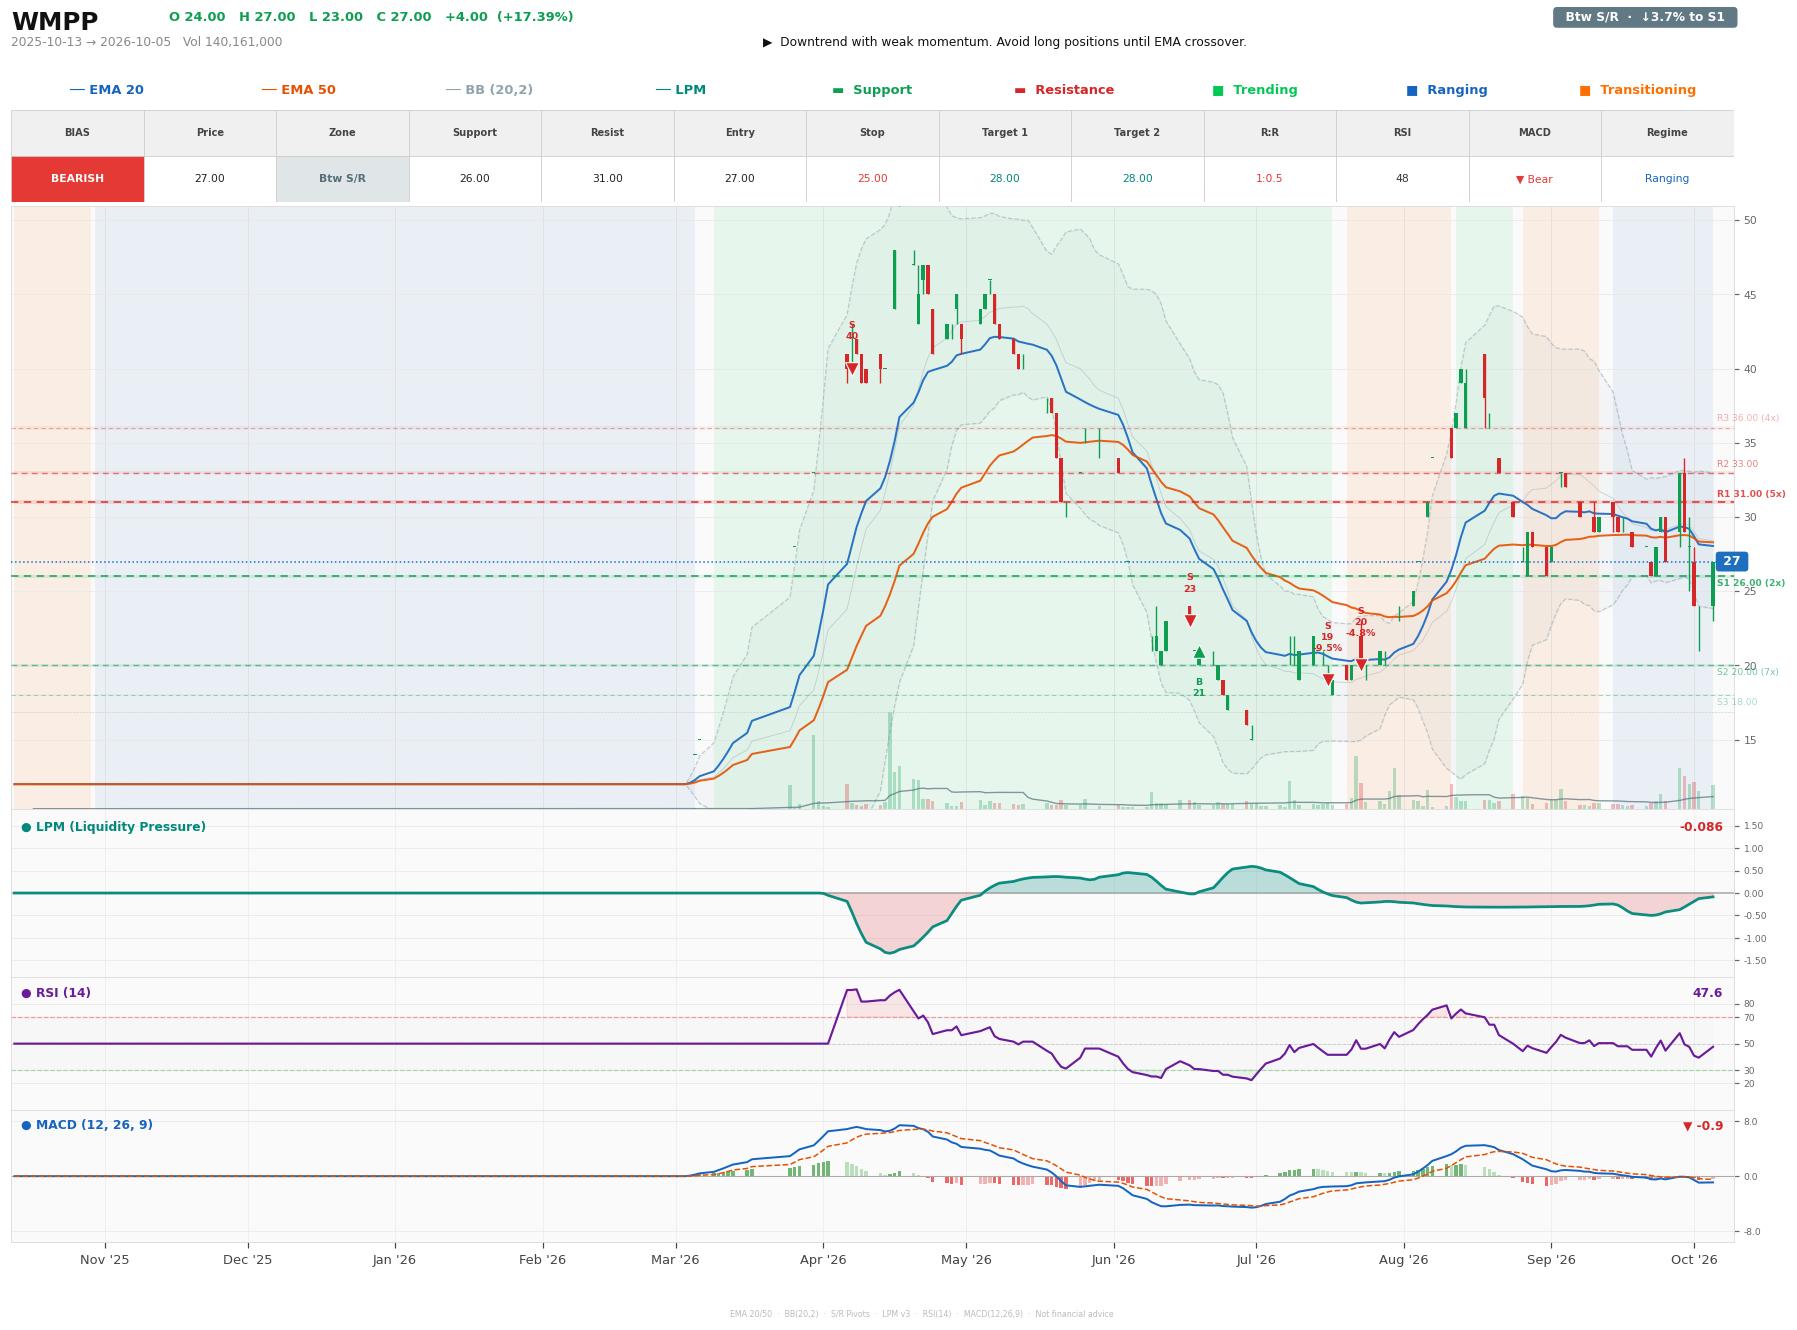Click the S 23 sell signal arrow
This screenshot has width=1797, height=1330.
point(1190,620)
